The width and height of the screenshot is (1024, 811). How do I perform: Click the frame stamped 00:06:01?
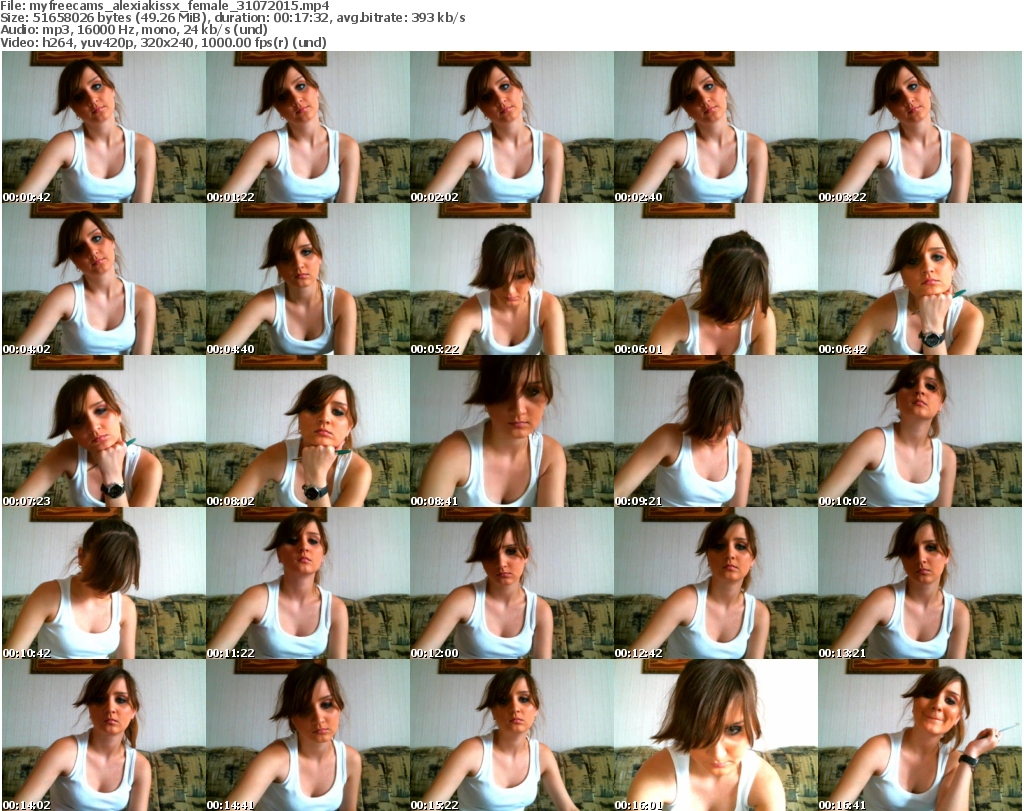pyautogui.click(x=716, y=279)
